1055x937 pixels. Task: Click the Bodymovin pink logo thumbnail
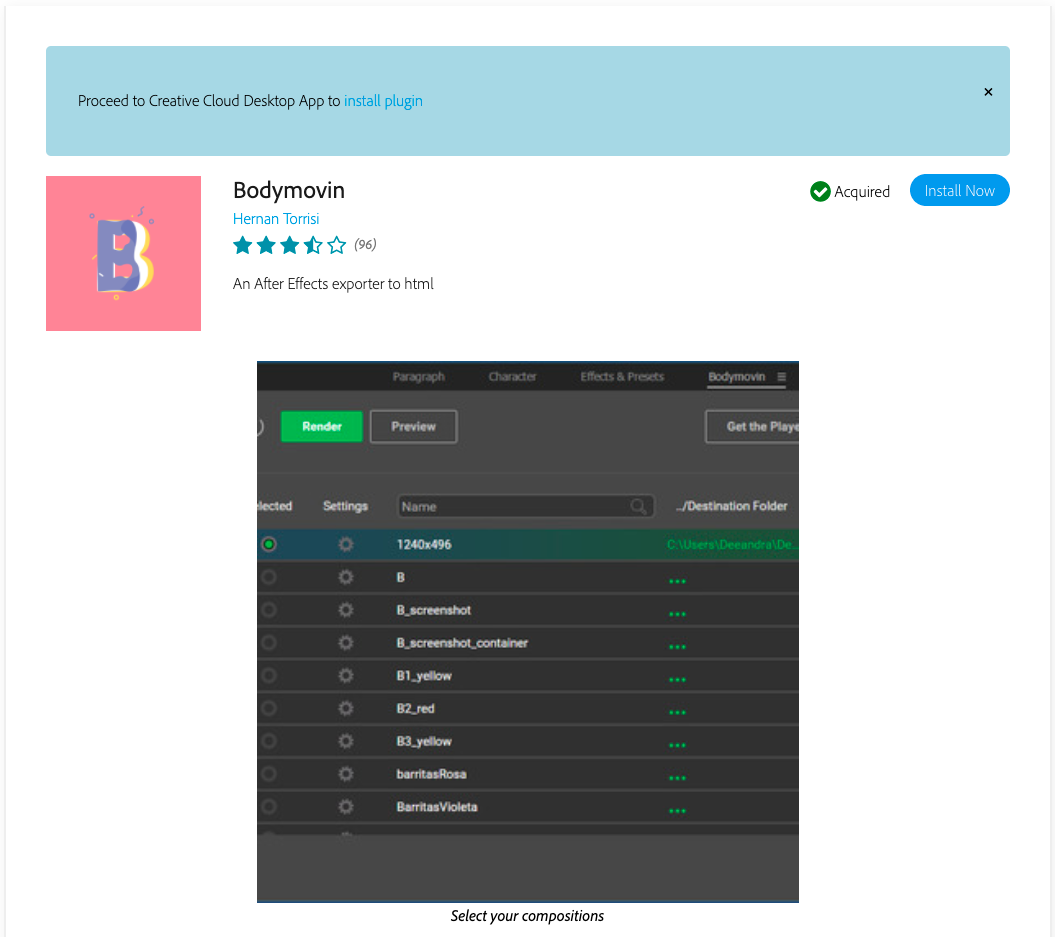point(123,254)
